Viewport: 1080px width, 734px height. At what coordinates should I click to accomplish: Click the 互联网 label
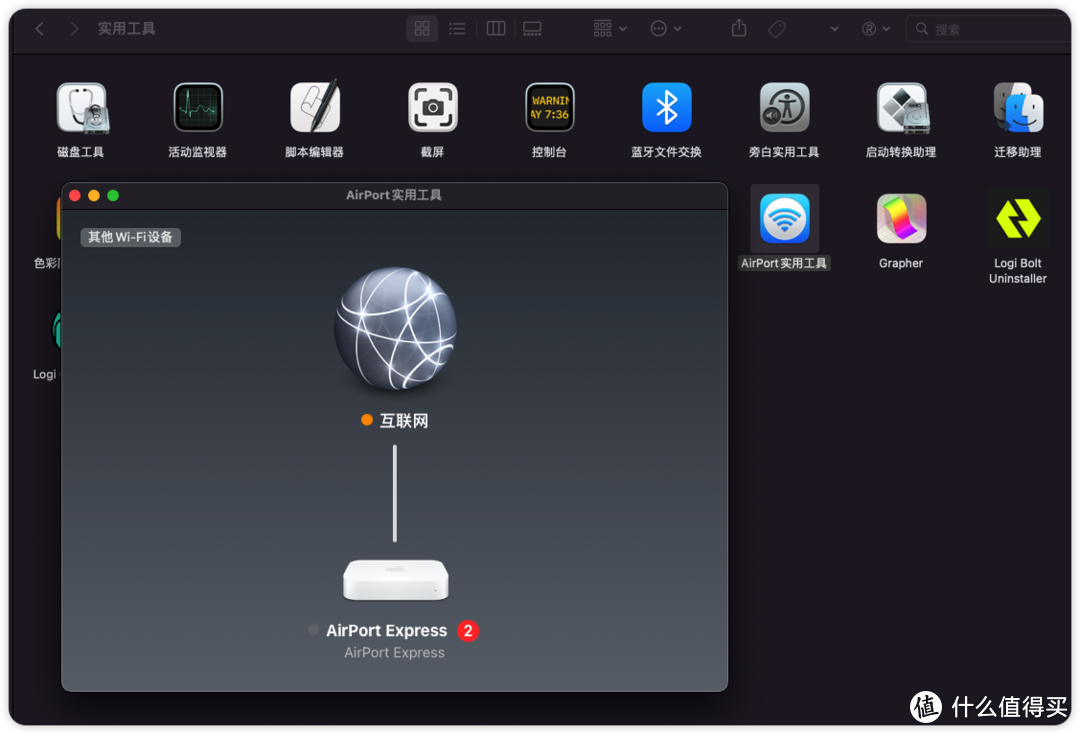(x=404, y=420)
